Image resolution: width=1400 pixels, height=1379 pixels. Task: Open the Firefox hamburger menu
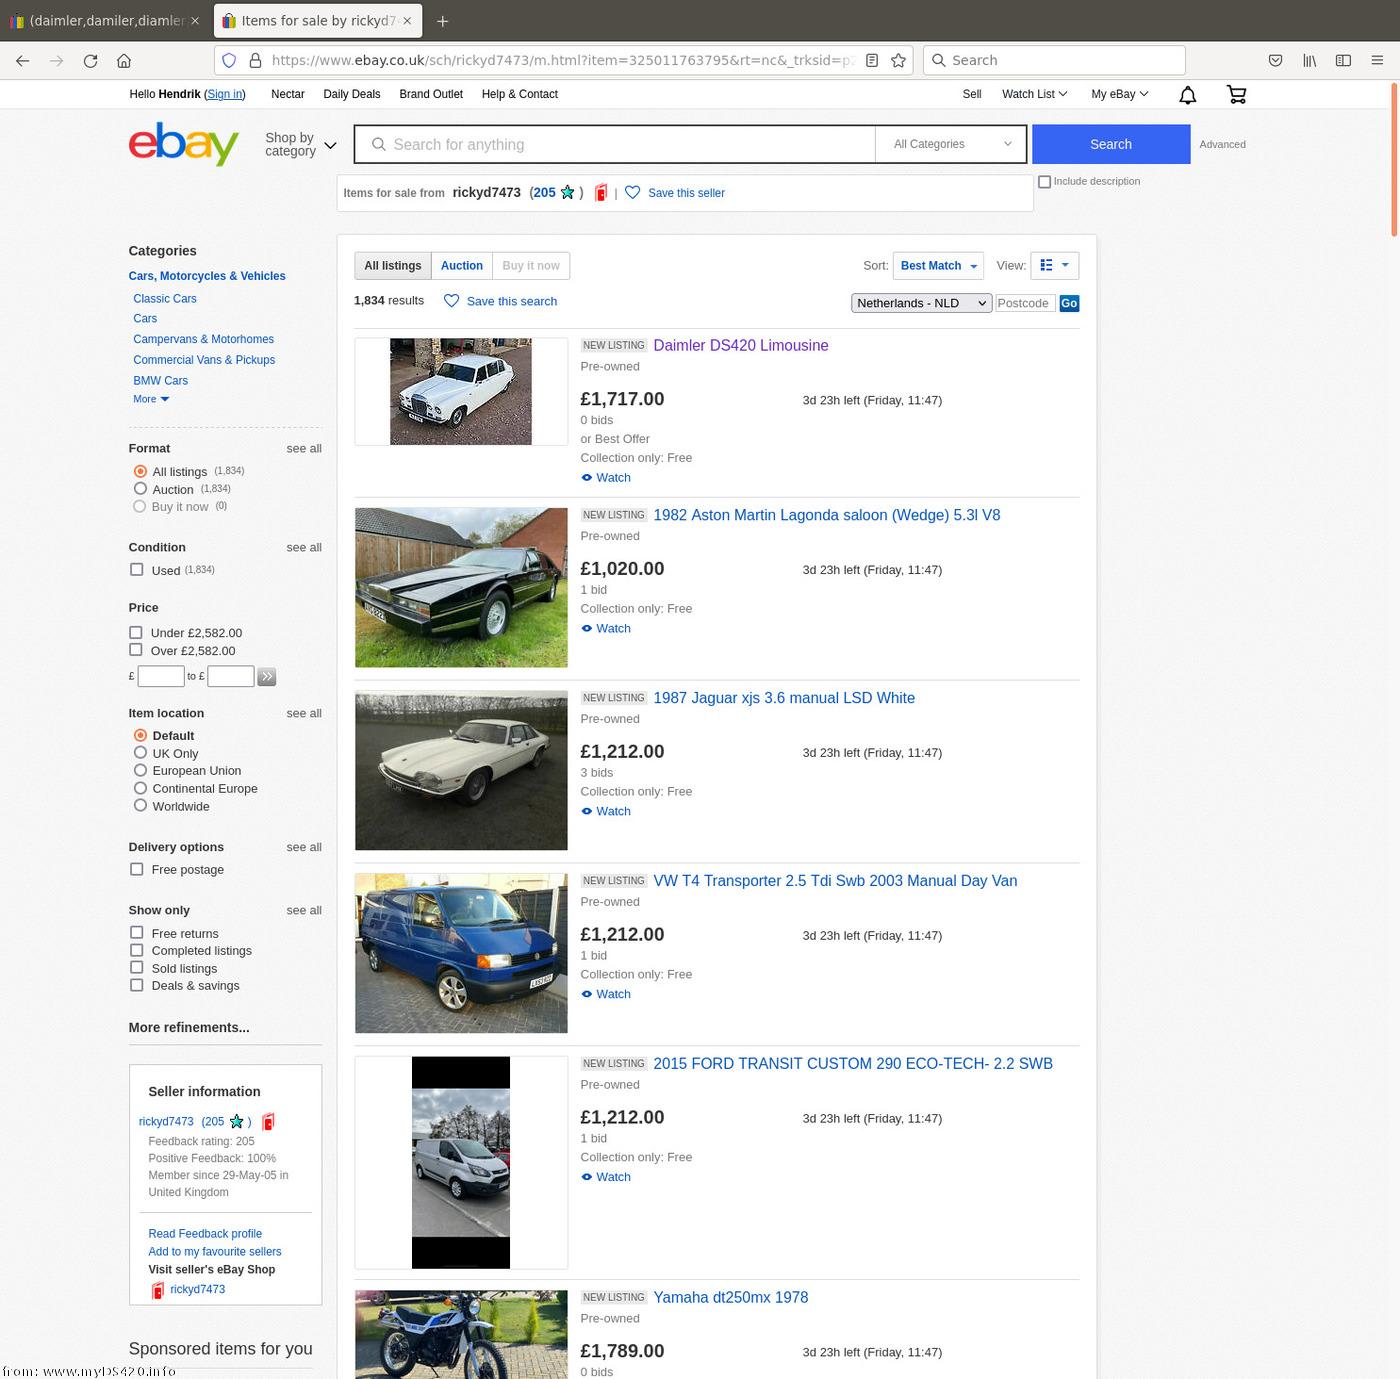click(1378, 60)
